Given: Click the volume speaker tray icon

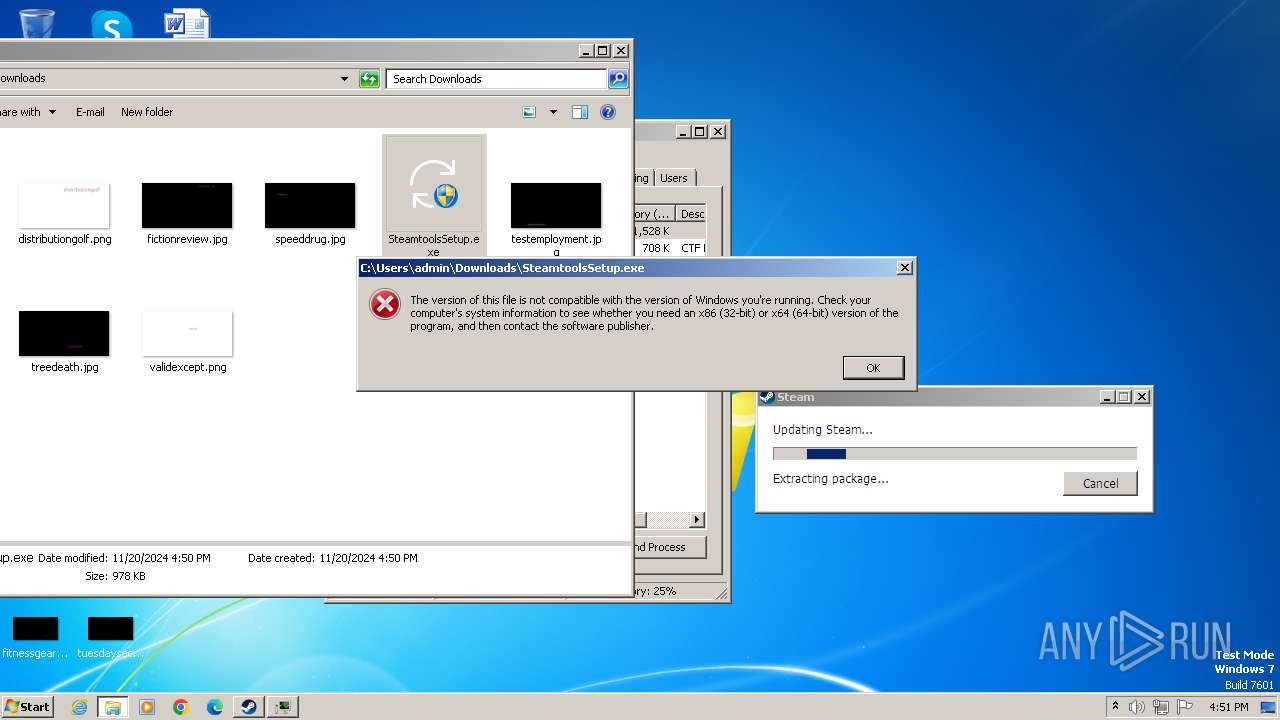Looking at the screenshot, I should pyautogui.click(x=1137, y=707).
